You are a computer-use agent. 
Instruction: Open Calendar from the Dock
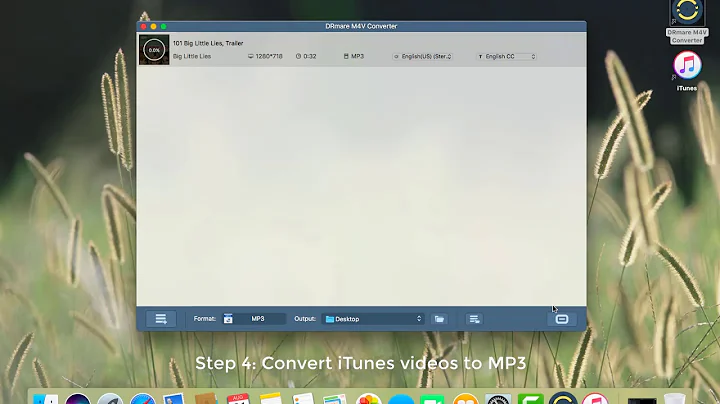click(238, 398)
